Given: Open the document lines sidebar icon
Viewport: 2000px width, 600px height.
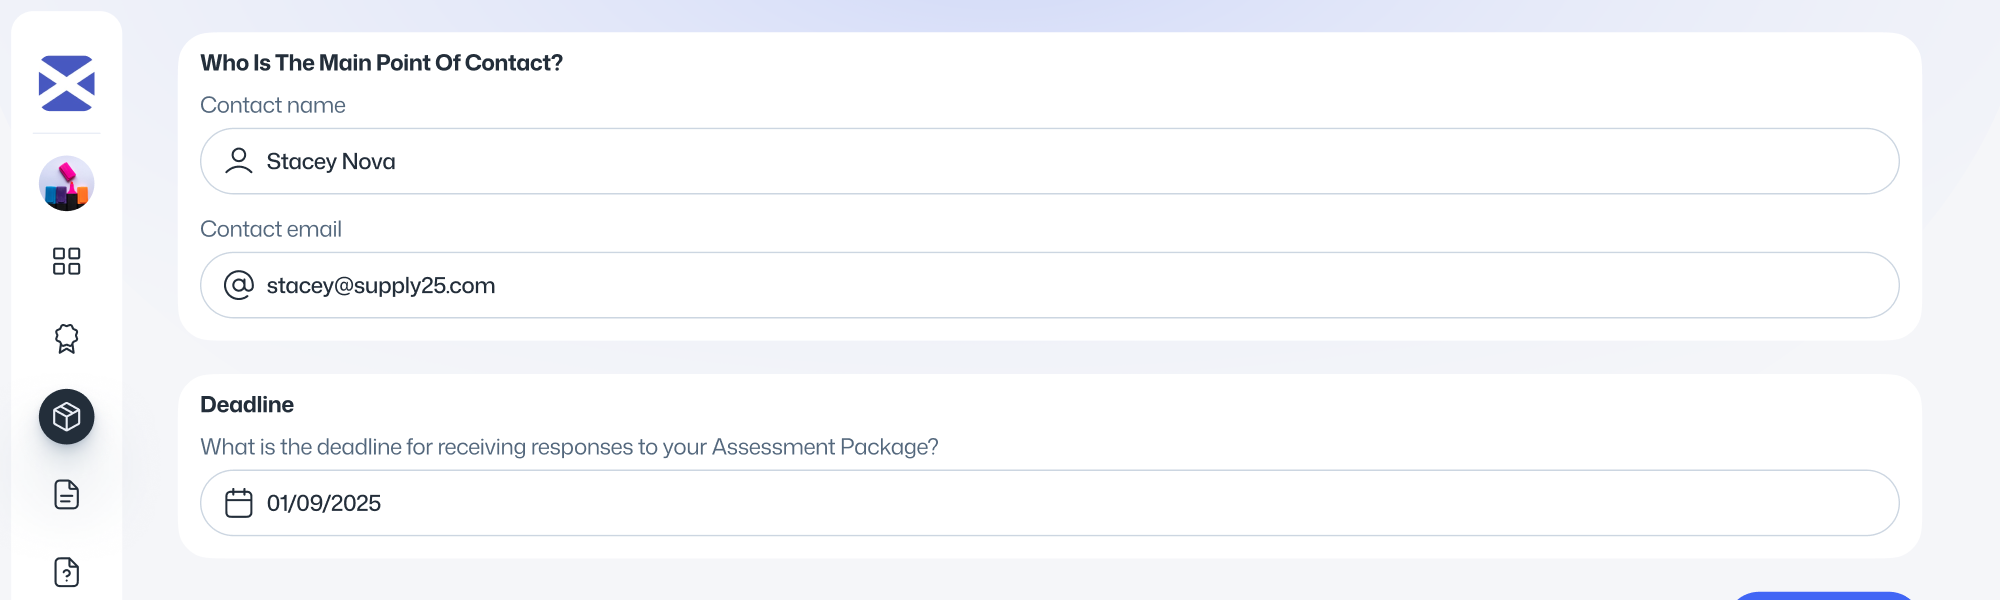Looking at the screenshot, I should tap(66, 495).
